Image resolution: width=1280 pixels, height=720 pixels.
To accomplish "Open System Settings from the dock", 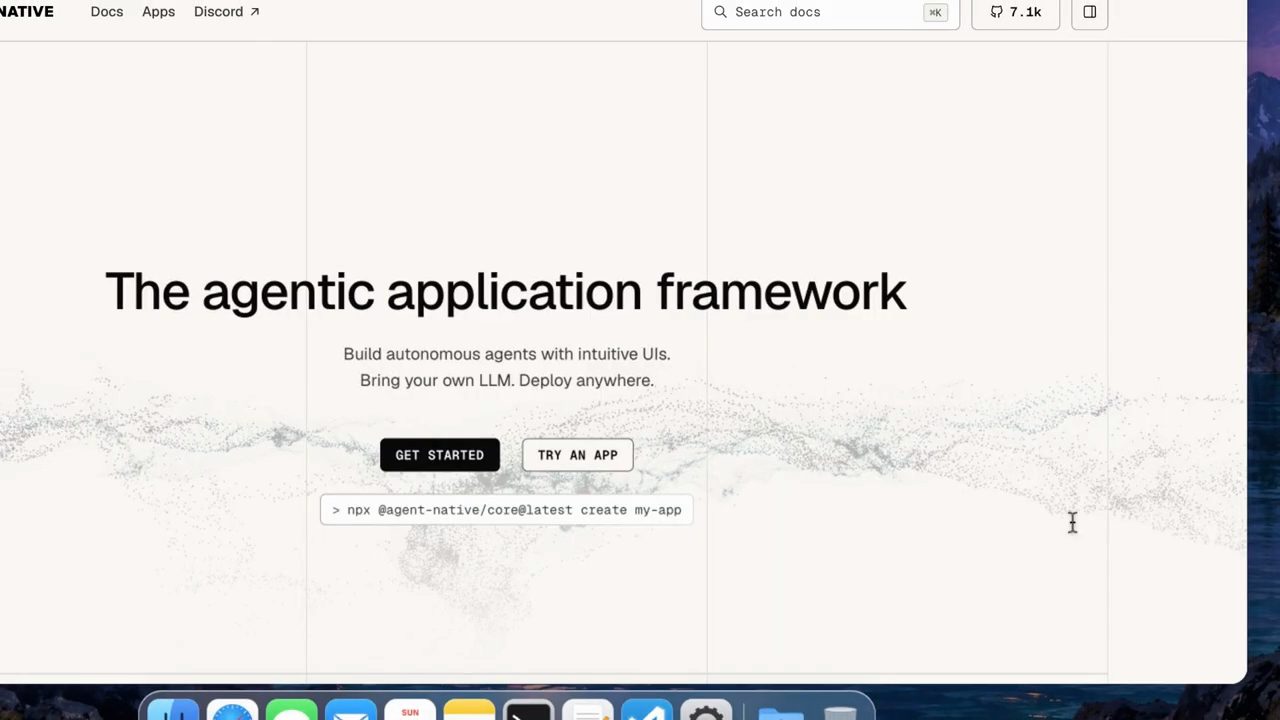I will tap(706, 711).
